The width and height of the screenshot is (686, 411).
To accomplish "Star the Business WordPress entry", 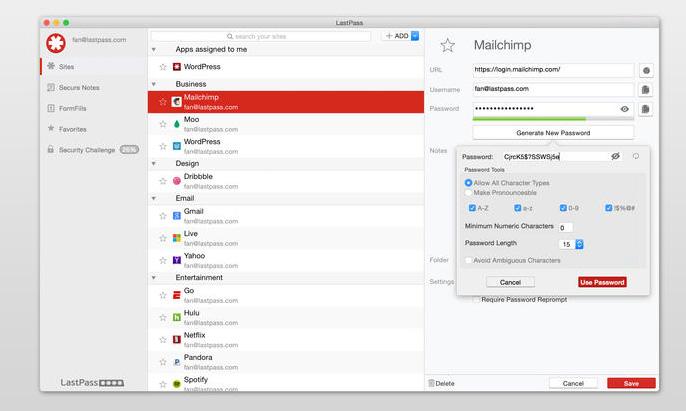I will tap(163, 146).
